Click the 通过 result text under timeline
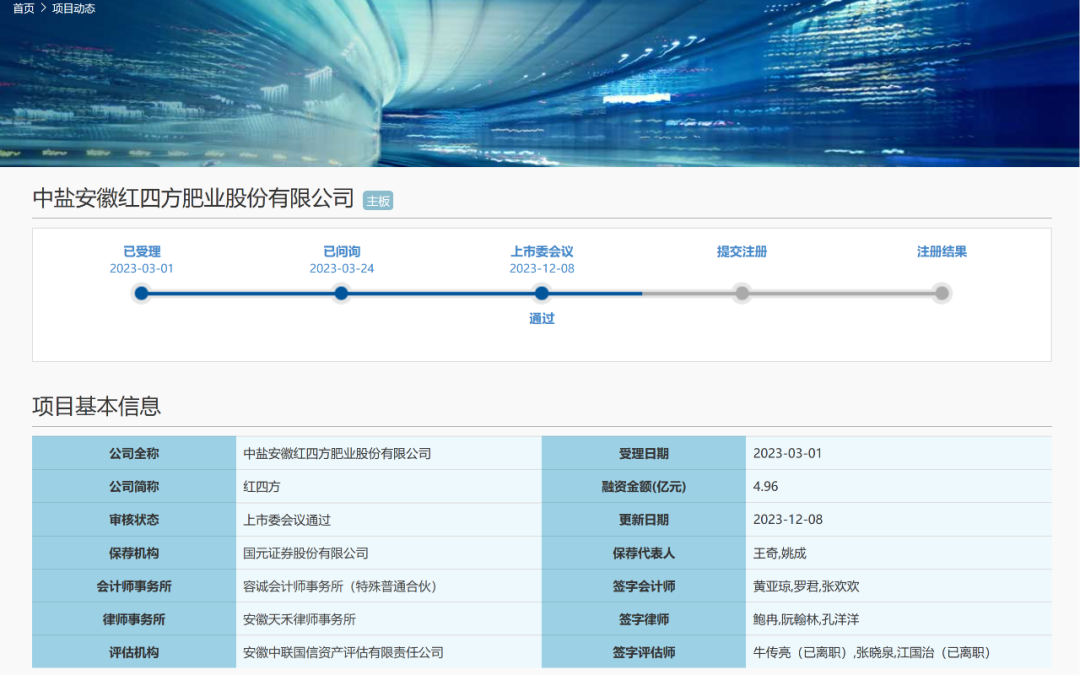This screenshot has height=675, width=1080. 542,319
